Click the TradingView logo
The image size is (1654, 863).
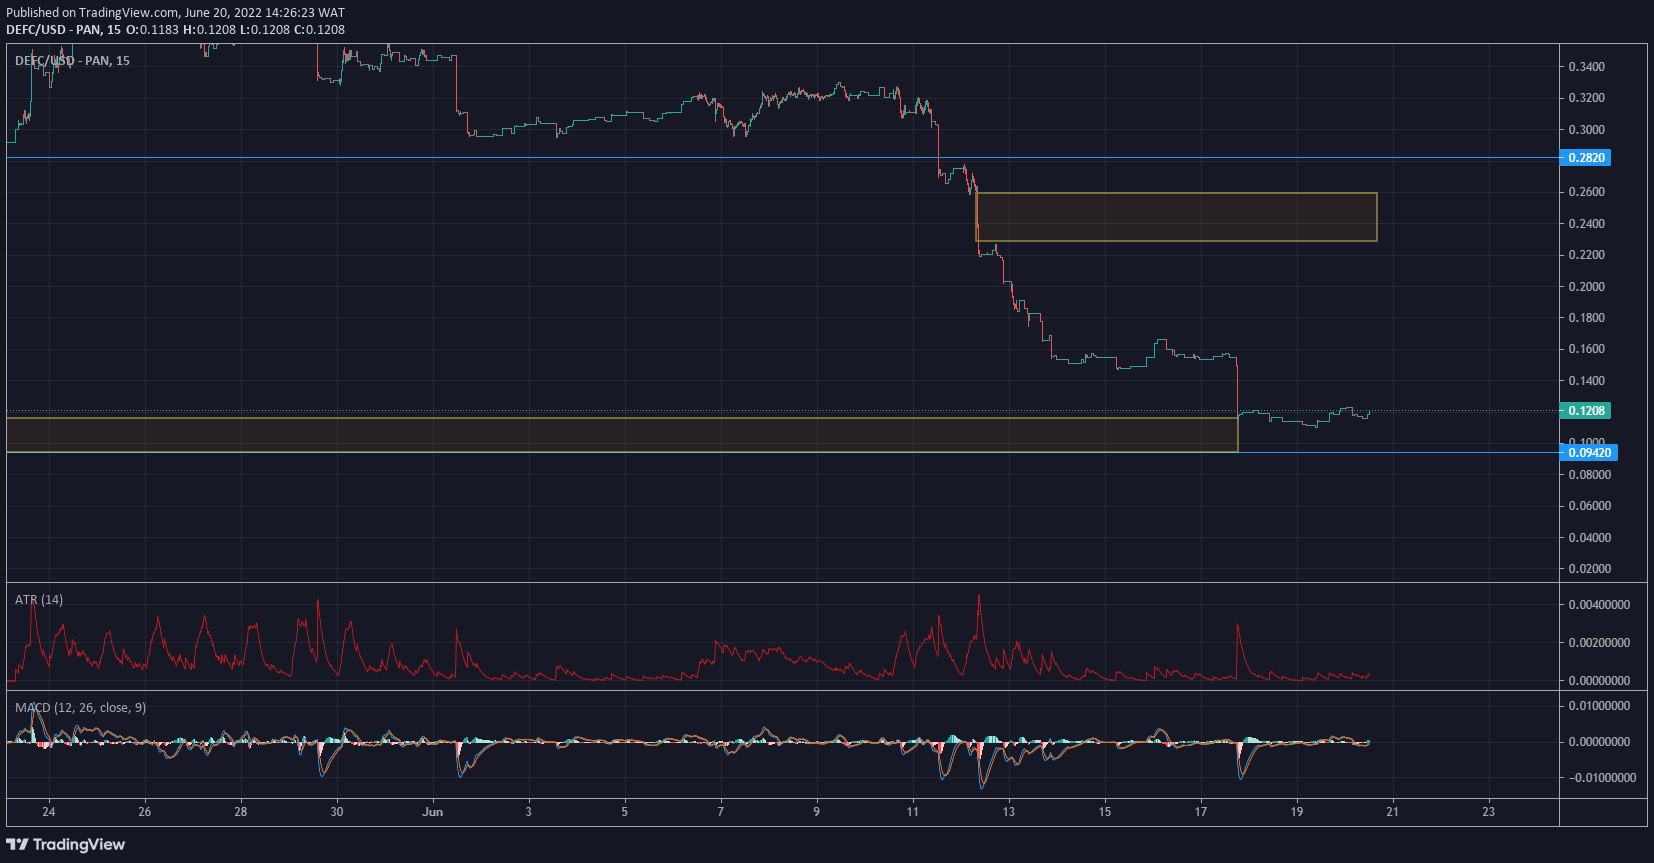(x=66, y=844)
